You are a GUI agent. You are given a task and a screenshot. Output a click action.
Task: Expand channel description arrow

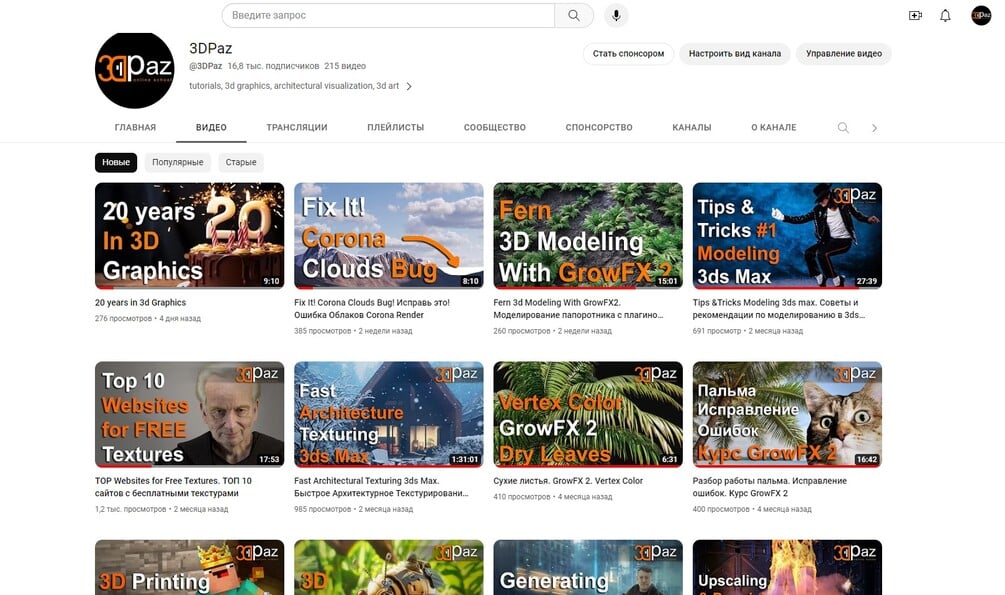(x=409, y=86)
